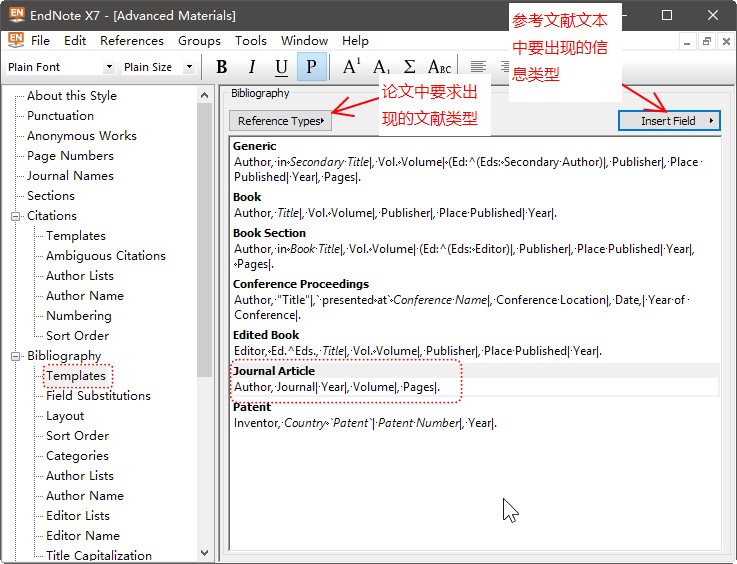Click the Conference Proceedings heading
The height and width of the screenshot is (564, 737).
tap(301, 284)
